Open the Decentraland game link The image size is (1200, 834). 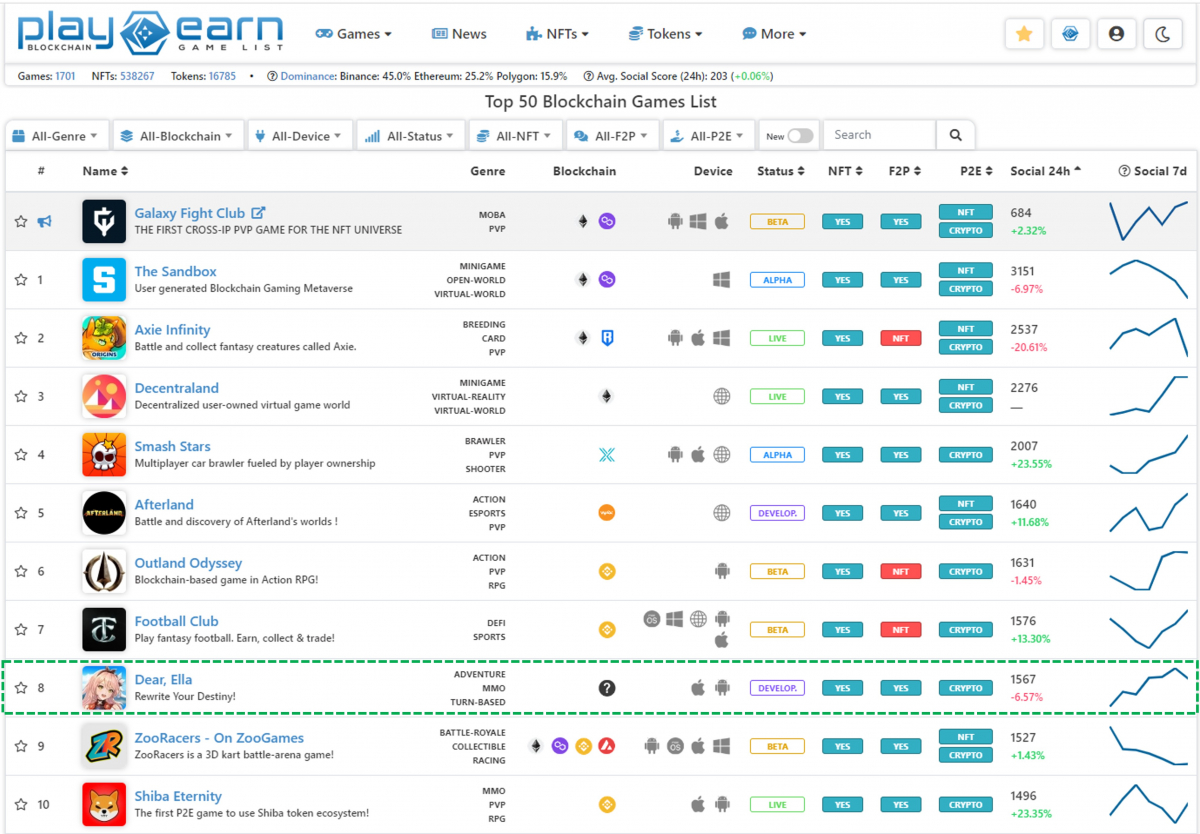tap(176, 388)
